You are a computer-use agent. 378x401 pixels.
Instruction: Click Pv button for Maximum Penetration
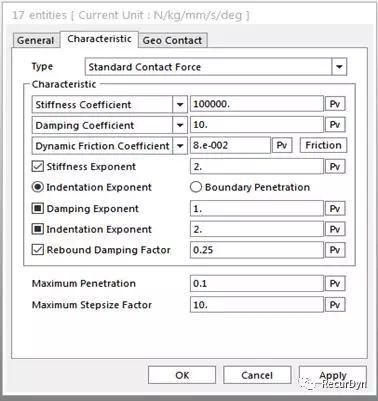pos(335,283)
